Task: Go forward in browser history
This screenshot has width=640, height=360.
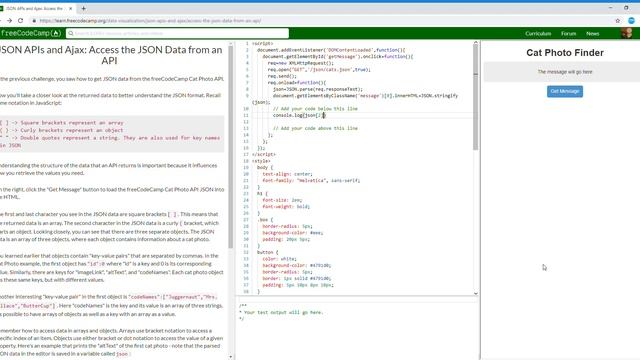Action: 9,20
